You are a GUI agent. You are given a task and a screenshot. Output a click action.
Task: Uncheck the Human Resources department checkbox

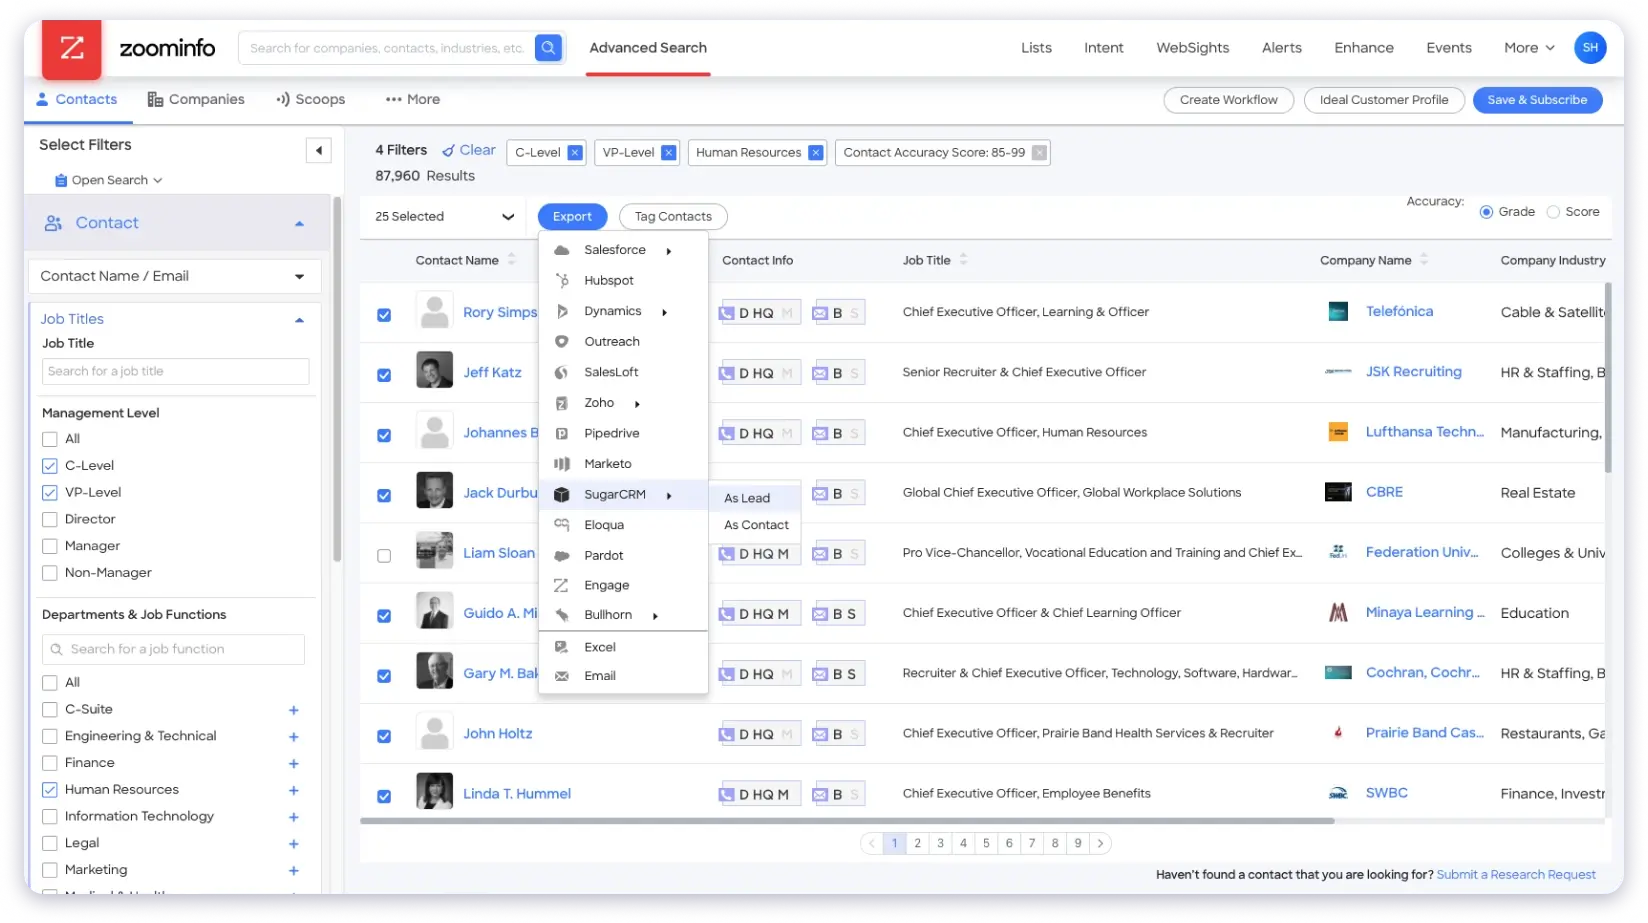tap(50, 790)
